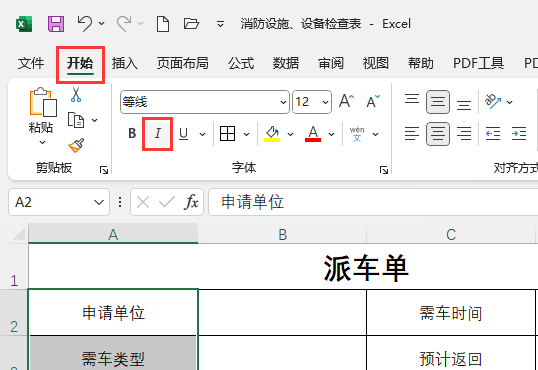Open the 字体 dialog launcher
The width and height of the screenshot is (538, 370).
(384, 170)
